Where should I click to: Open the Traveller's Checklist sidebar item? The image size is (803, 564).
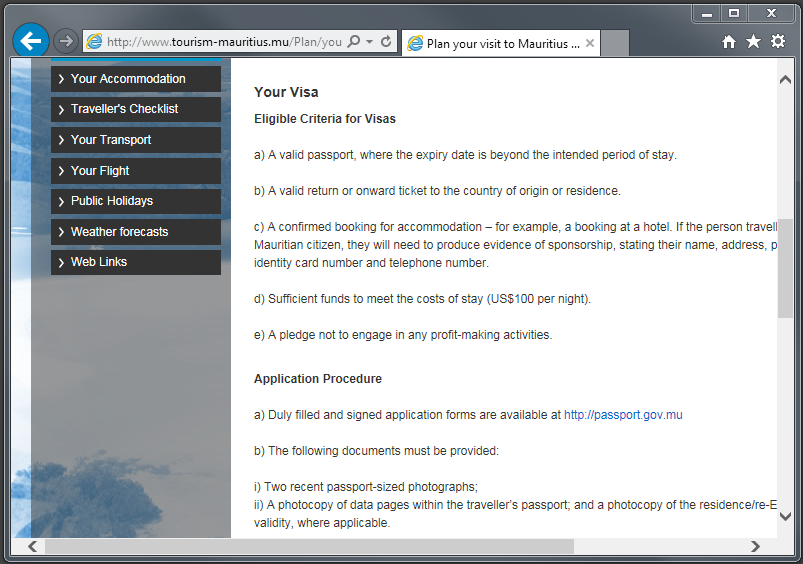(x=136, y=109)
